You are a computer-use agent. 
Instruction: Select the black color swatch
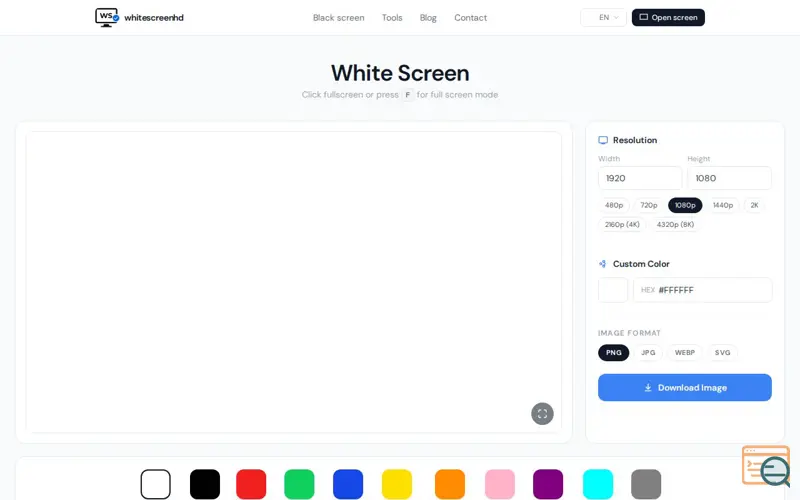click(205, 484)
